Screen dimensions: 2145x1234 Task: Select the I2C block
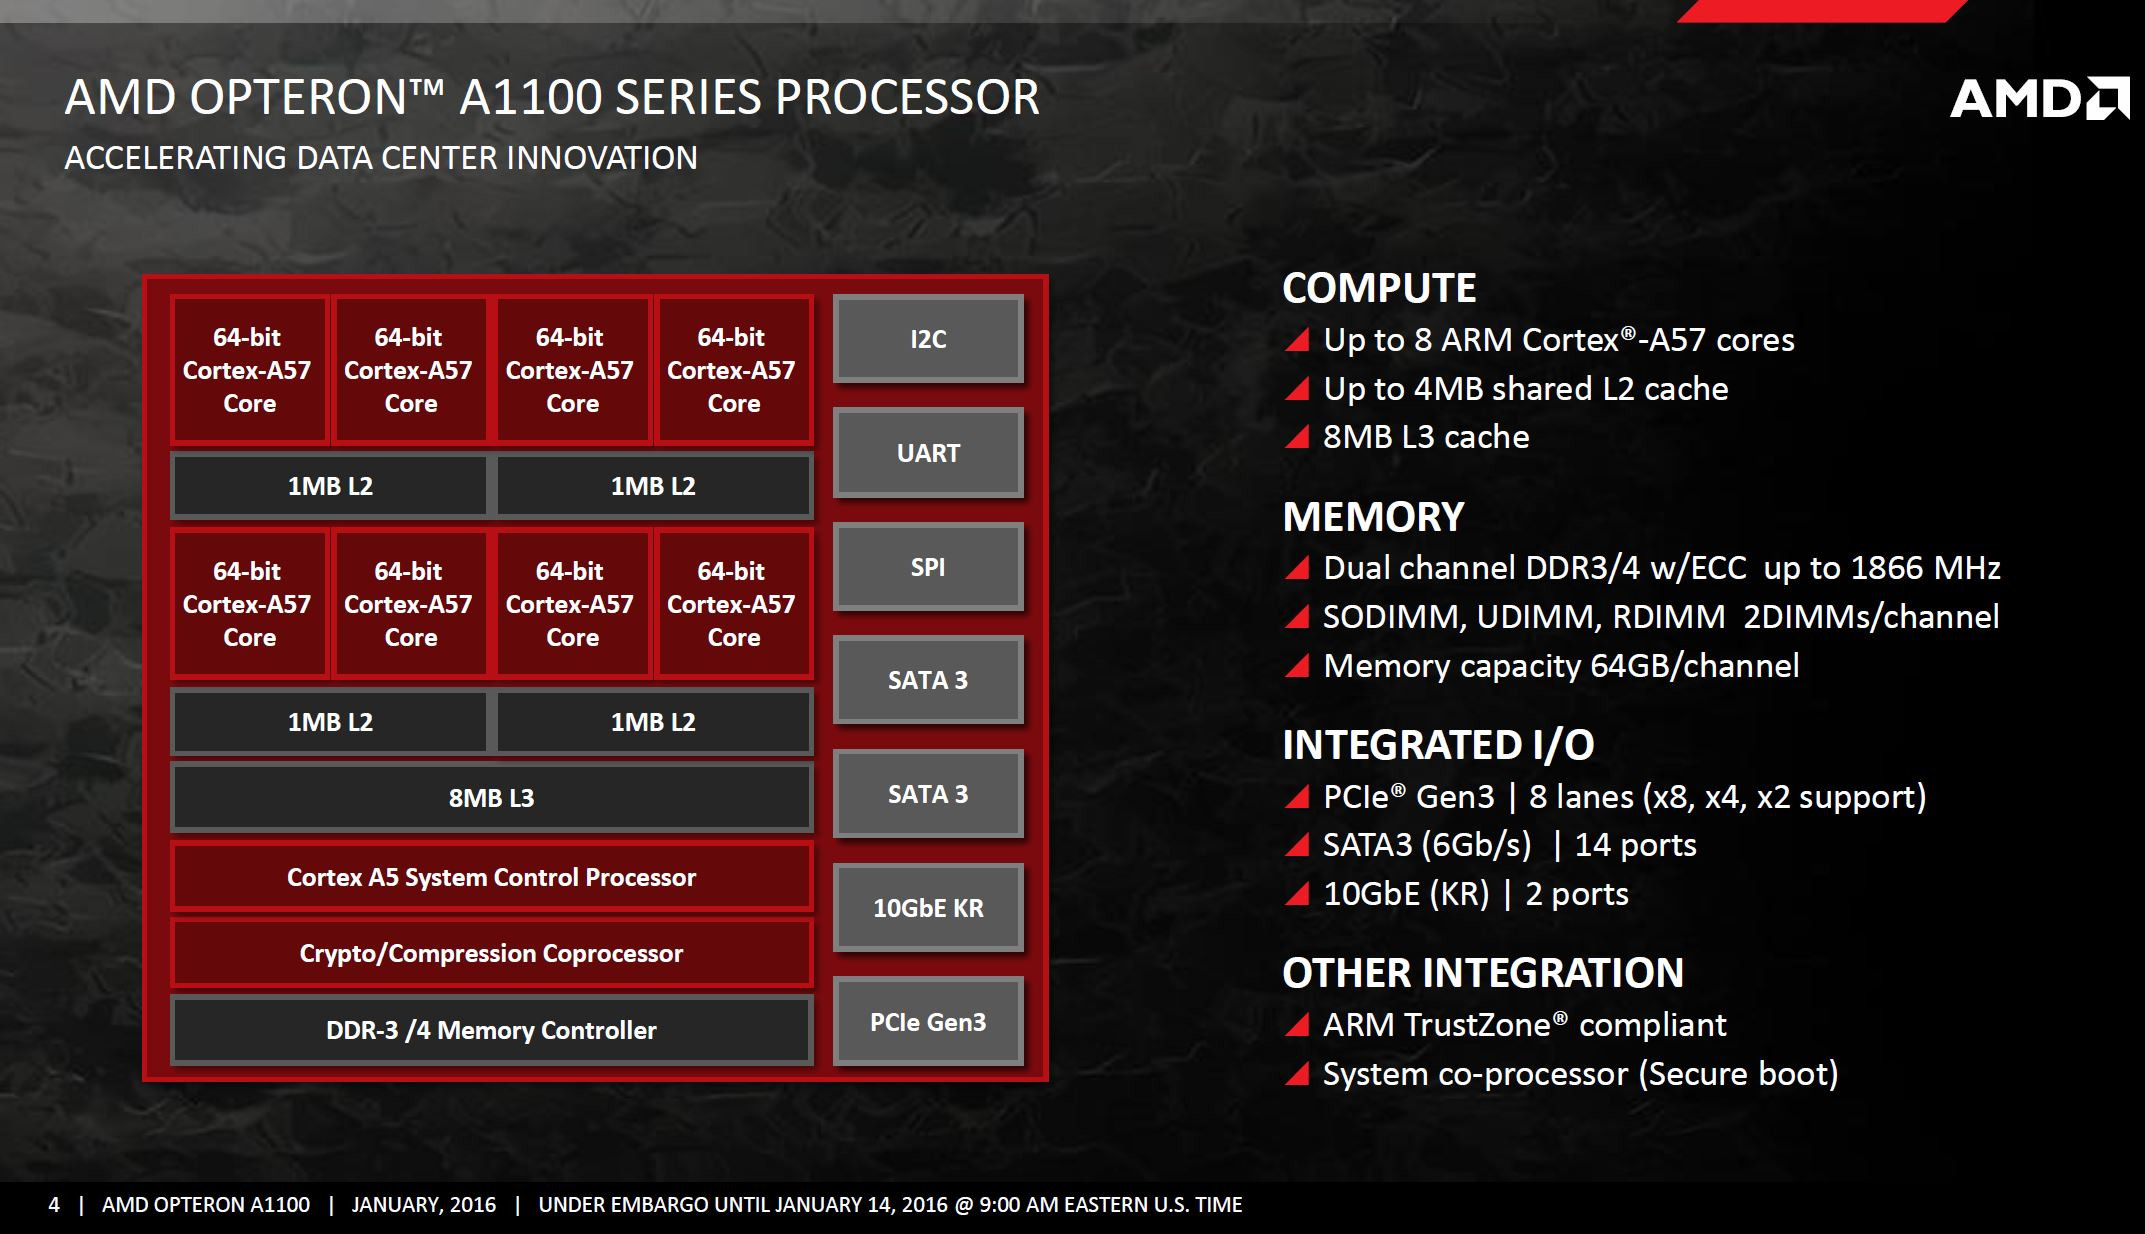tap(928, 339)
